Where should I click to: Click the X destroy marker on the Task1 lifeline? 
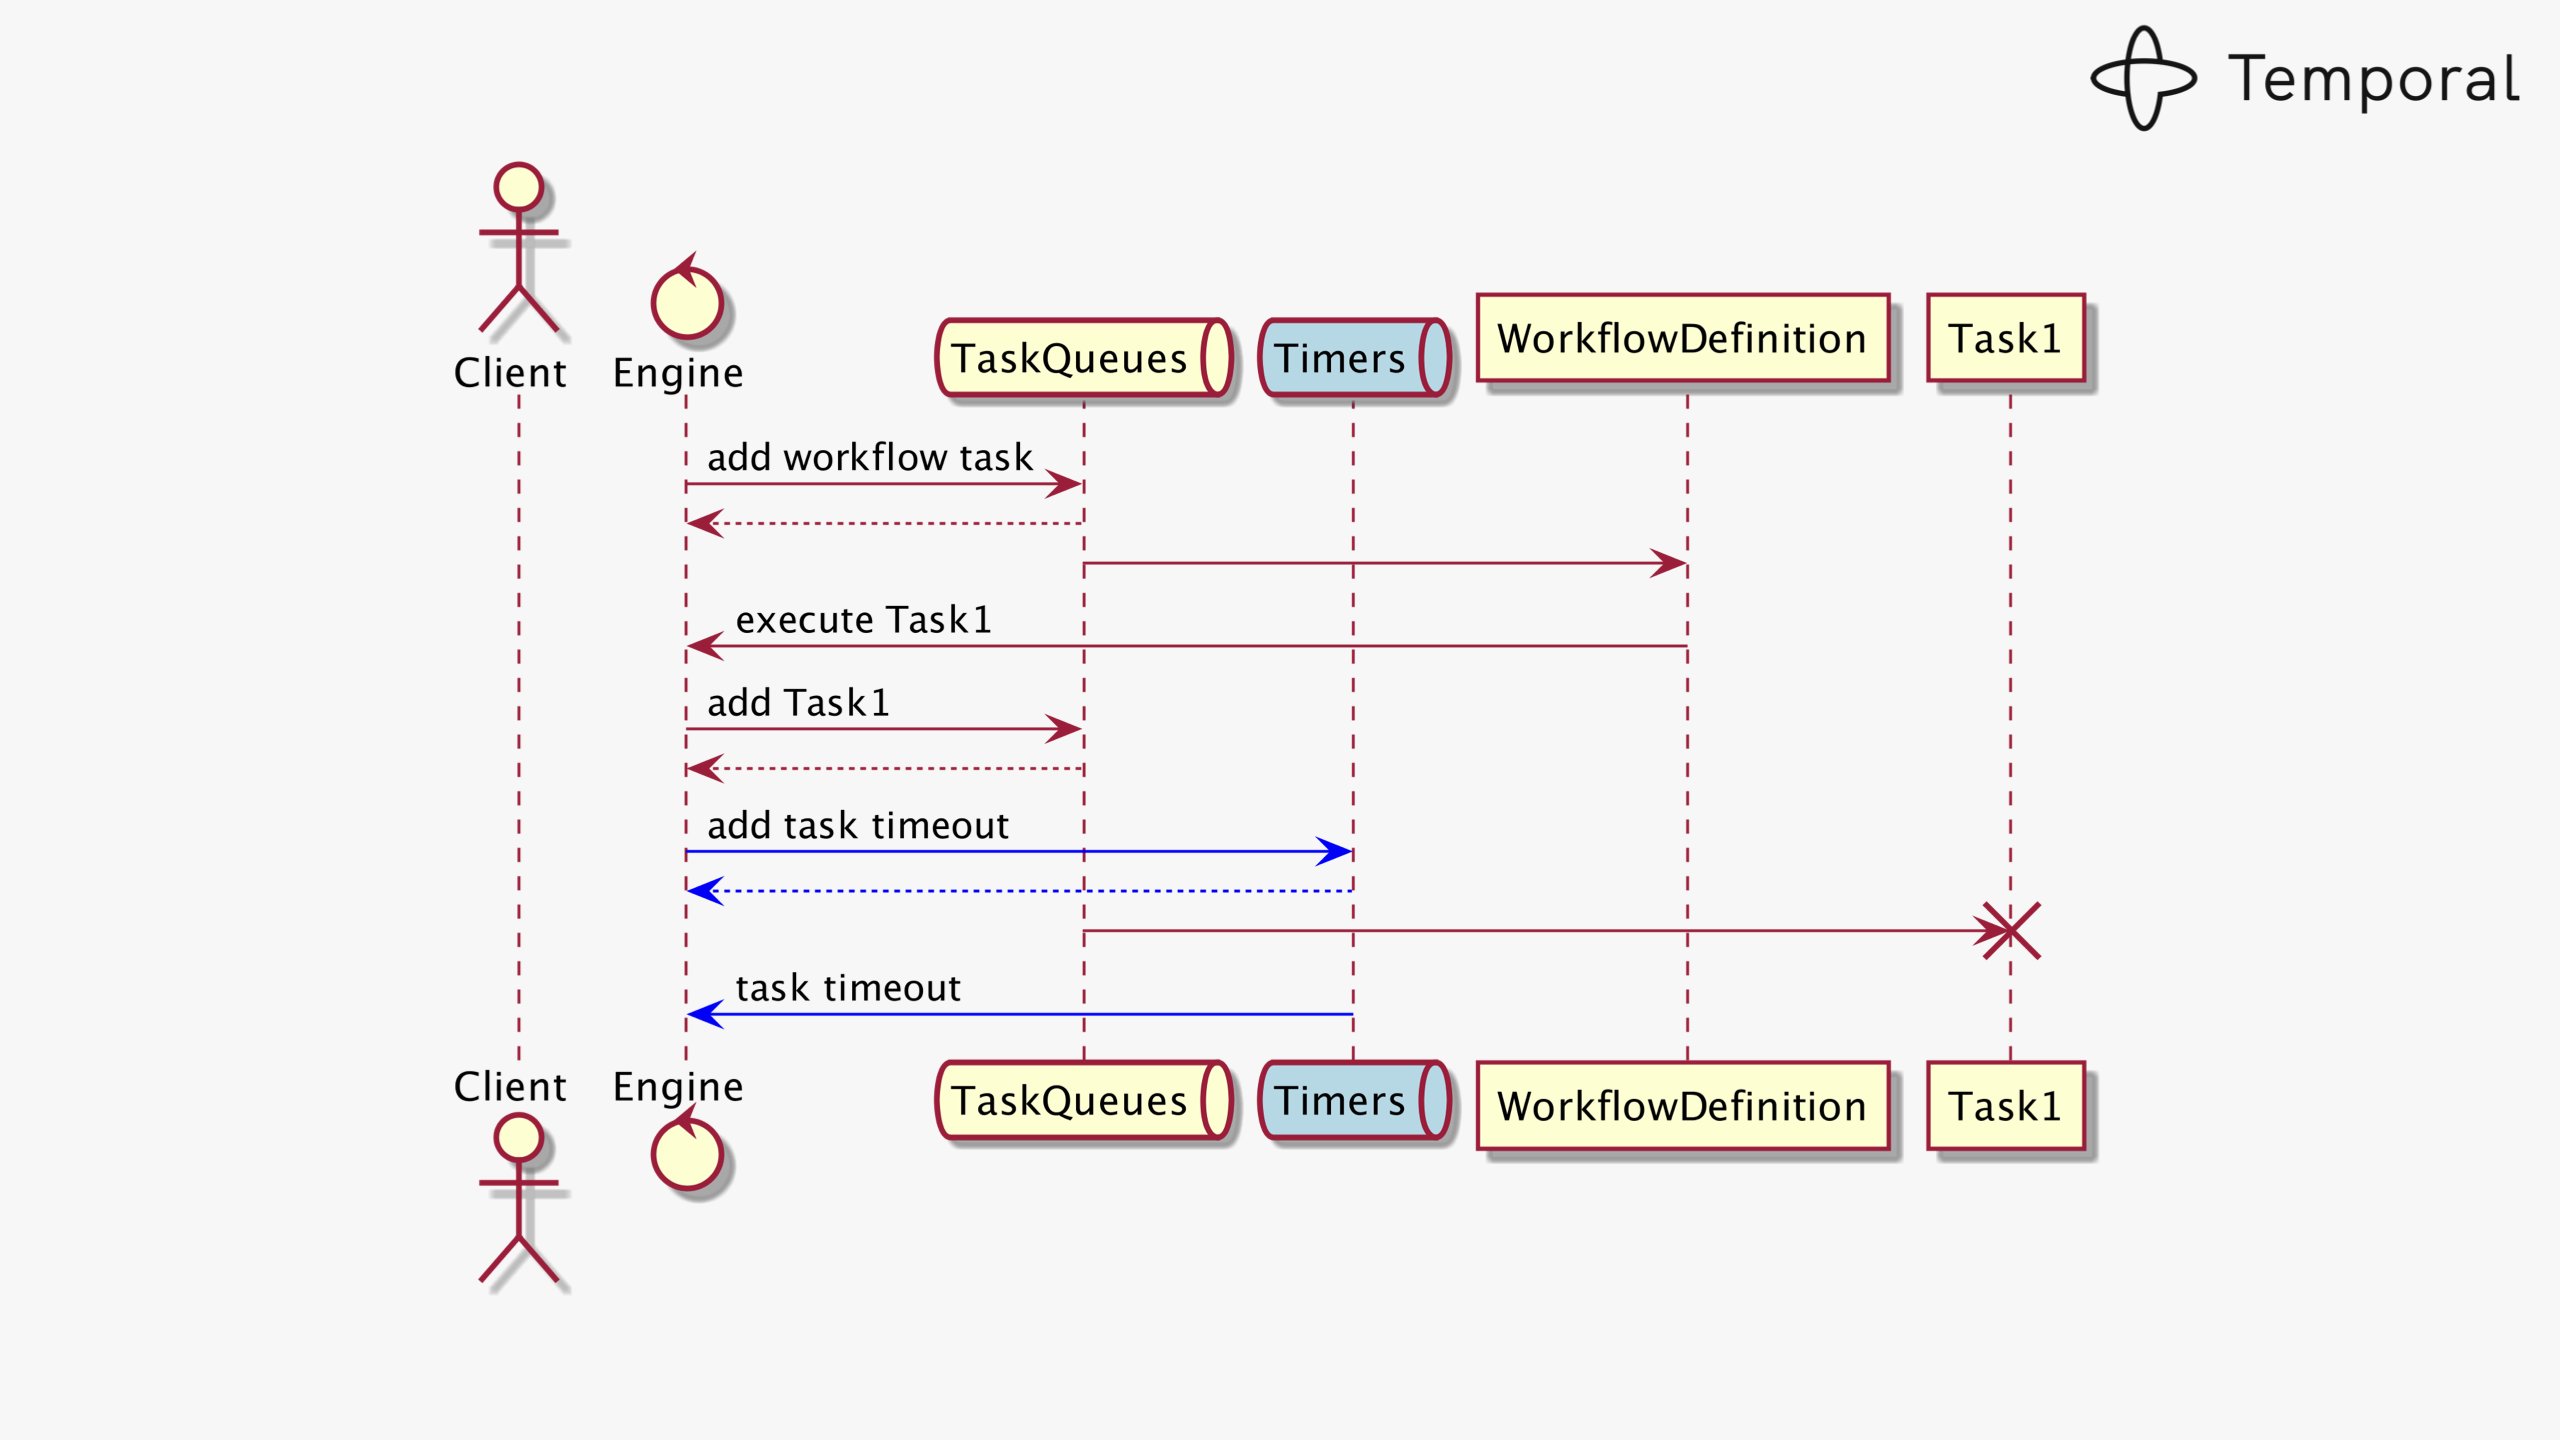[x=2011, y=931]
